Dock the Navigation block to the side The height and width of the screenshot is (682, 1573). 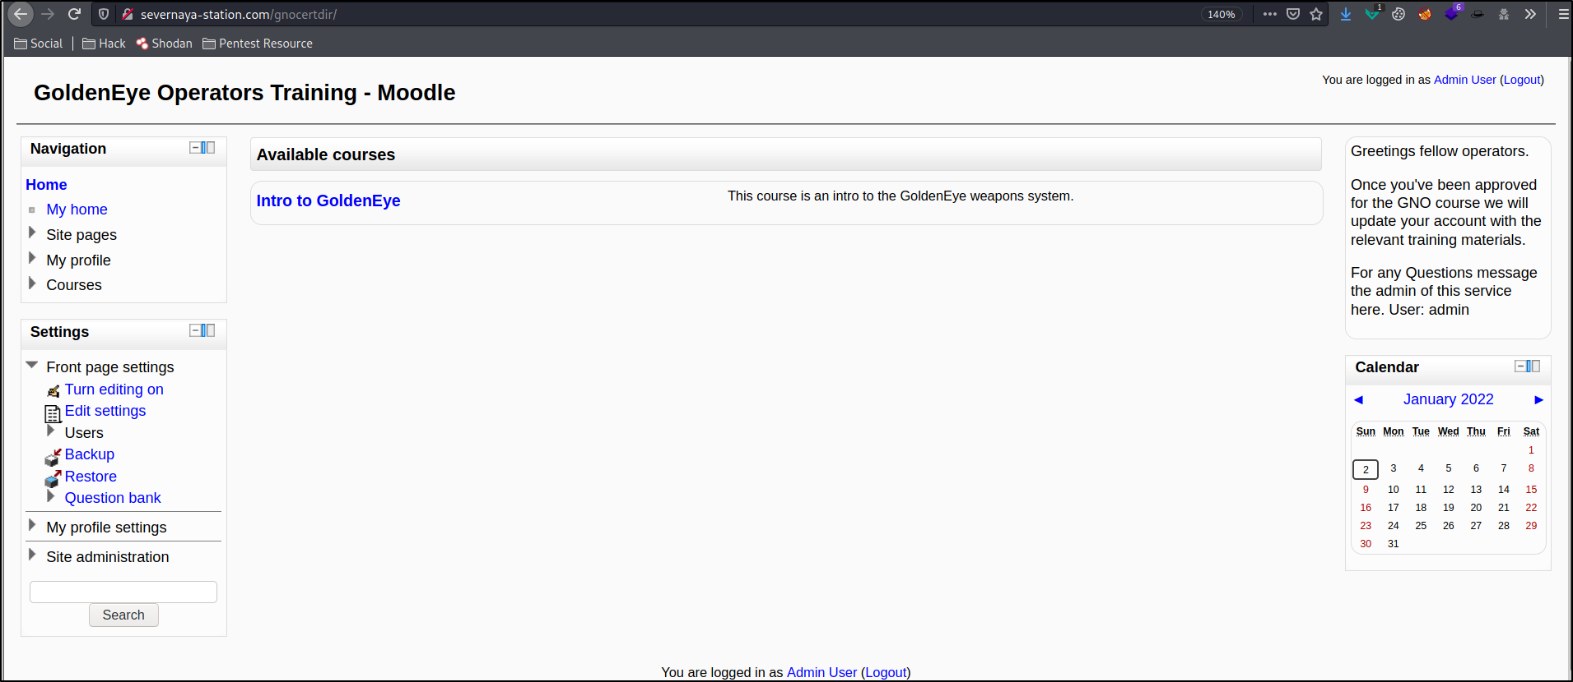[x=209, y=148]
